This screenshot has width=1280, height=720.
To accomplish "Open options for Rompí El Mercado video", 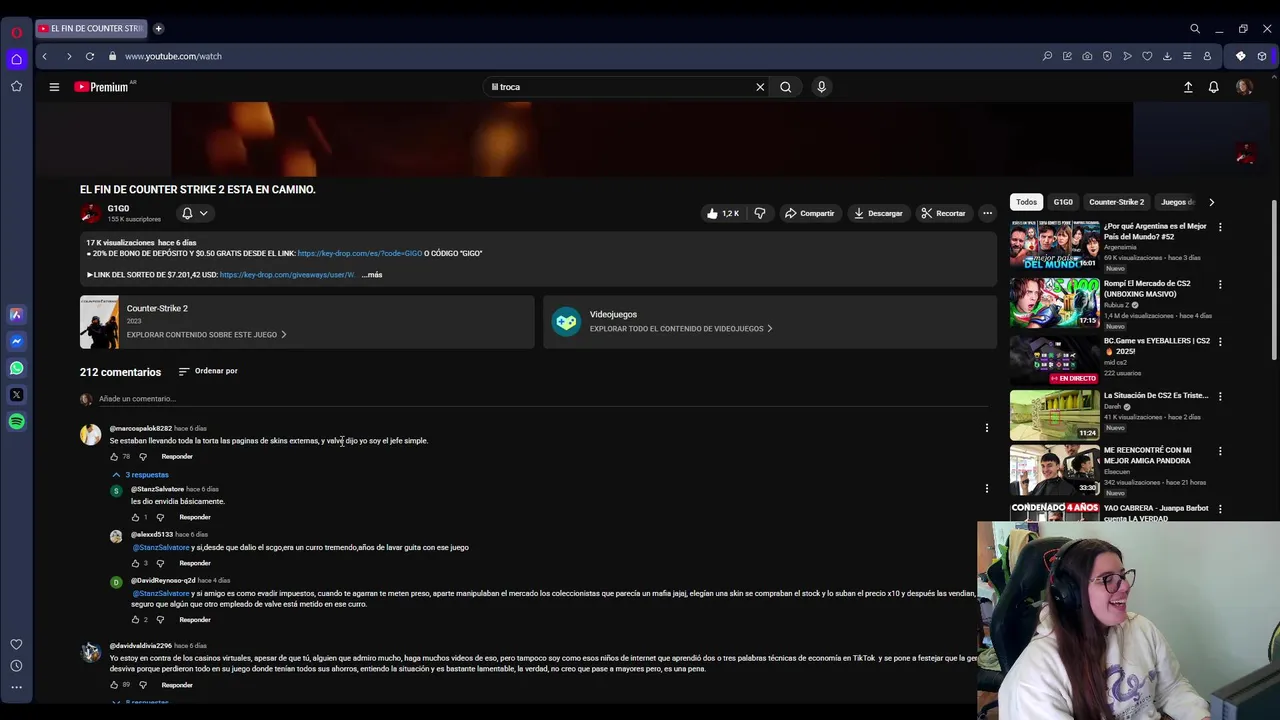I will point(1220,285).
